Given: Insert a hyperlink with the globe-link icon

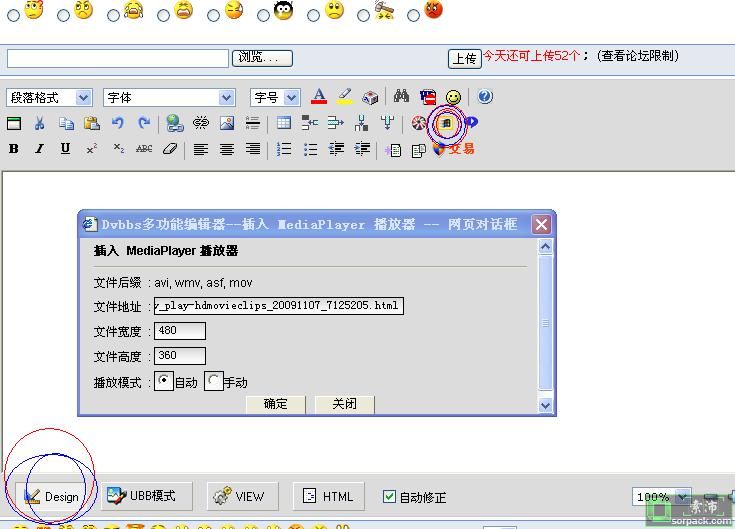Looking at the screenshot, I should (174, 123).
